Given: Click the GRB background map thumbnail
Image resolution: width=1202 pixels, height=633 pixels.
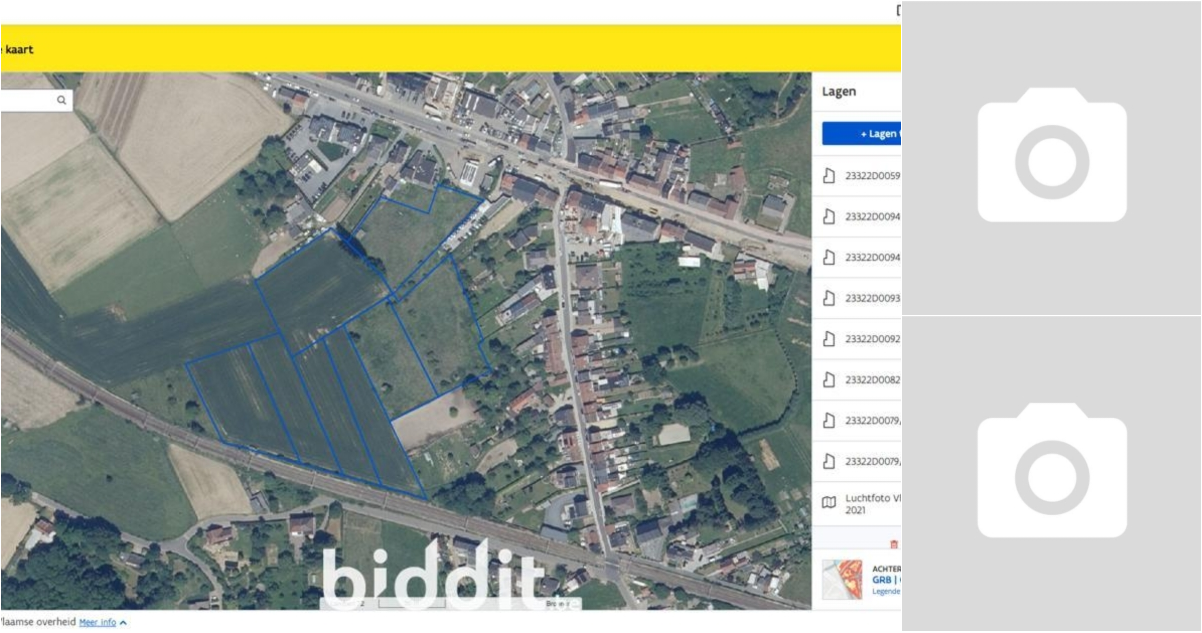Looking at the screenshot, I should (x=842, y=579).
